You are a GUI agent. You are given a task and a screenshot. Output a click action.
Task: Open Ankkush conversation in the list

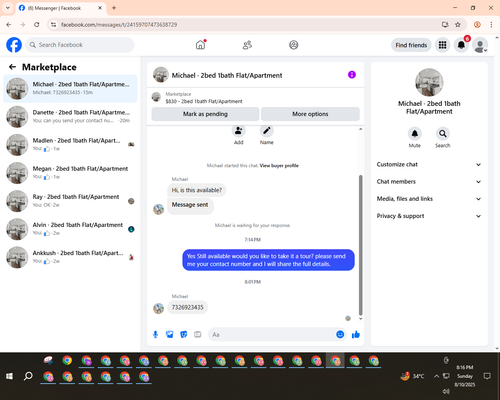70,257
